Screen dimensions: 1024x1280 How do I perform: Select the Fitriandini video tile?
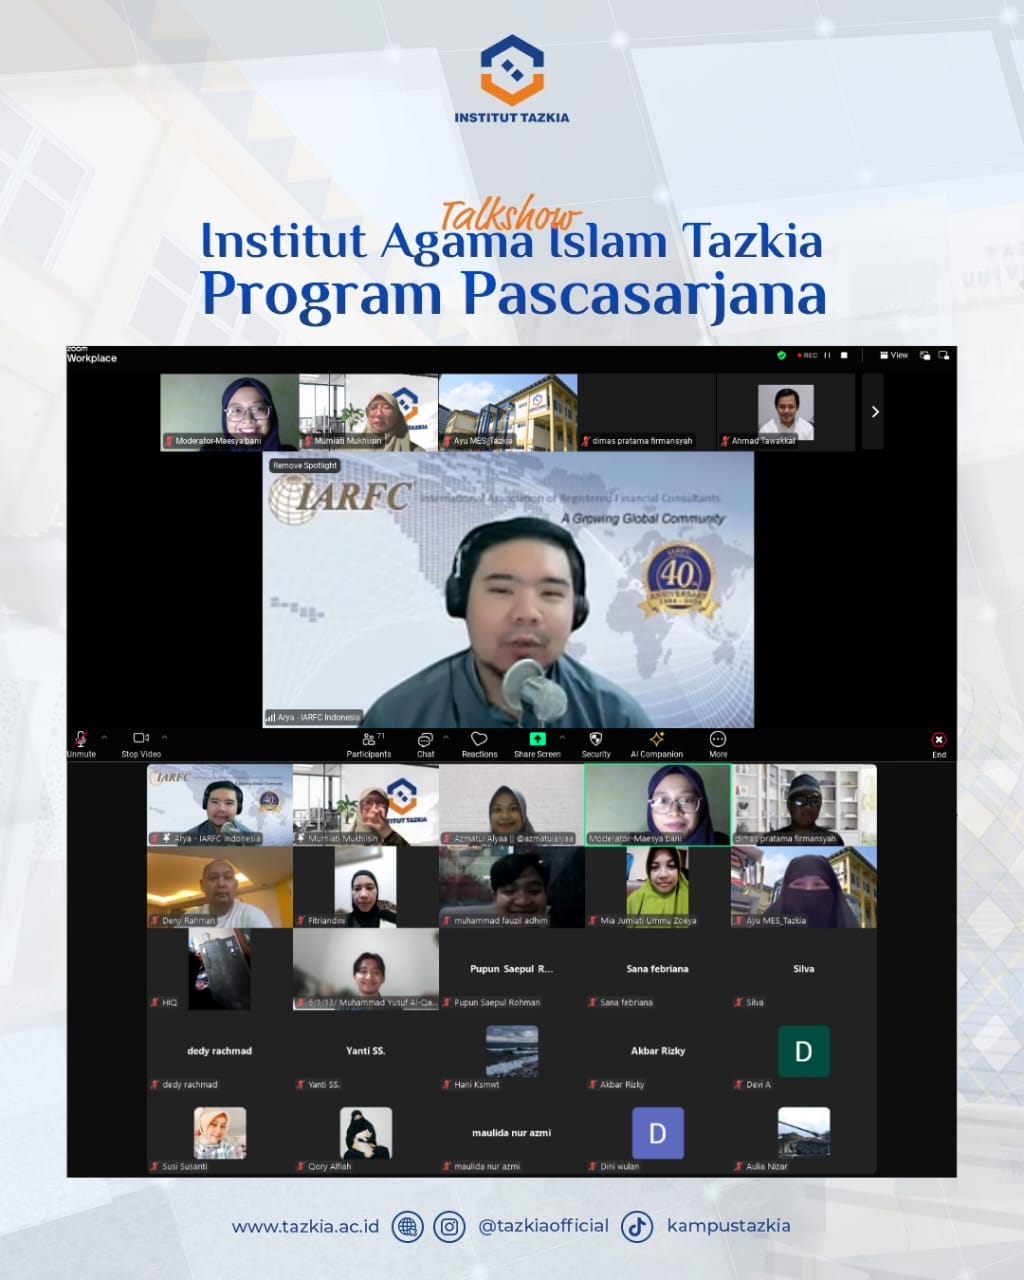coord(366,887)
